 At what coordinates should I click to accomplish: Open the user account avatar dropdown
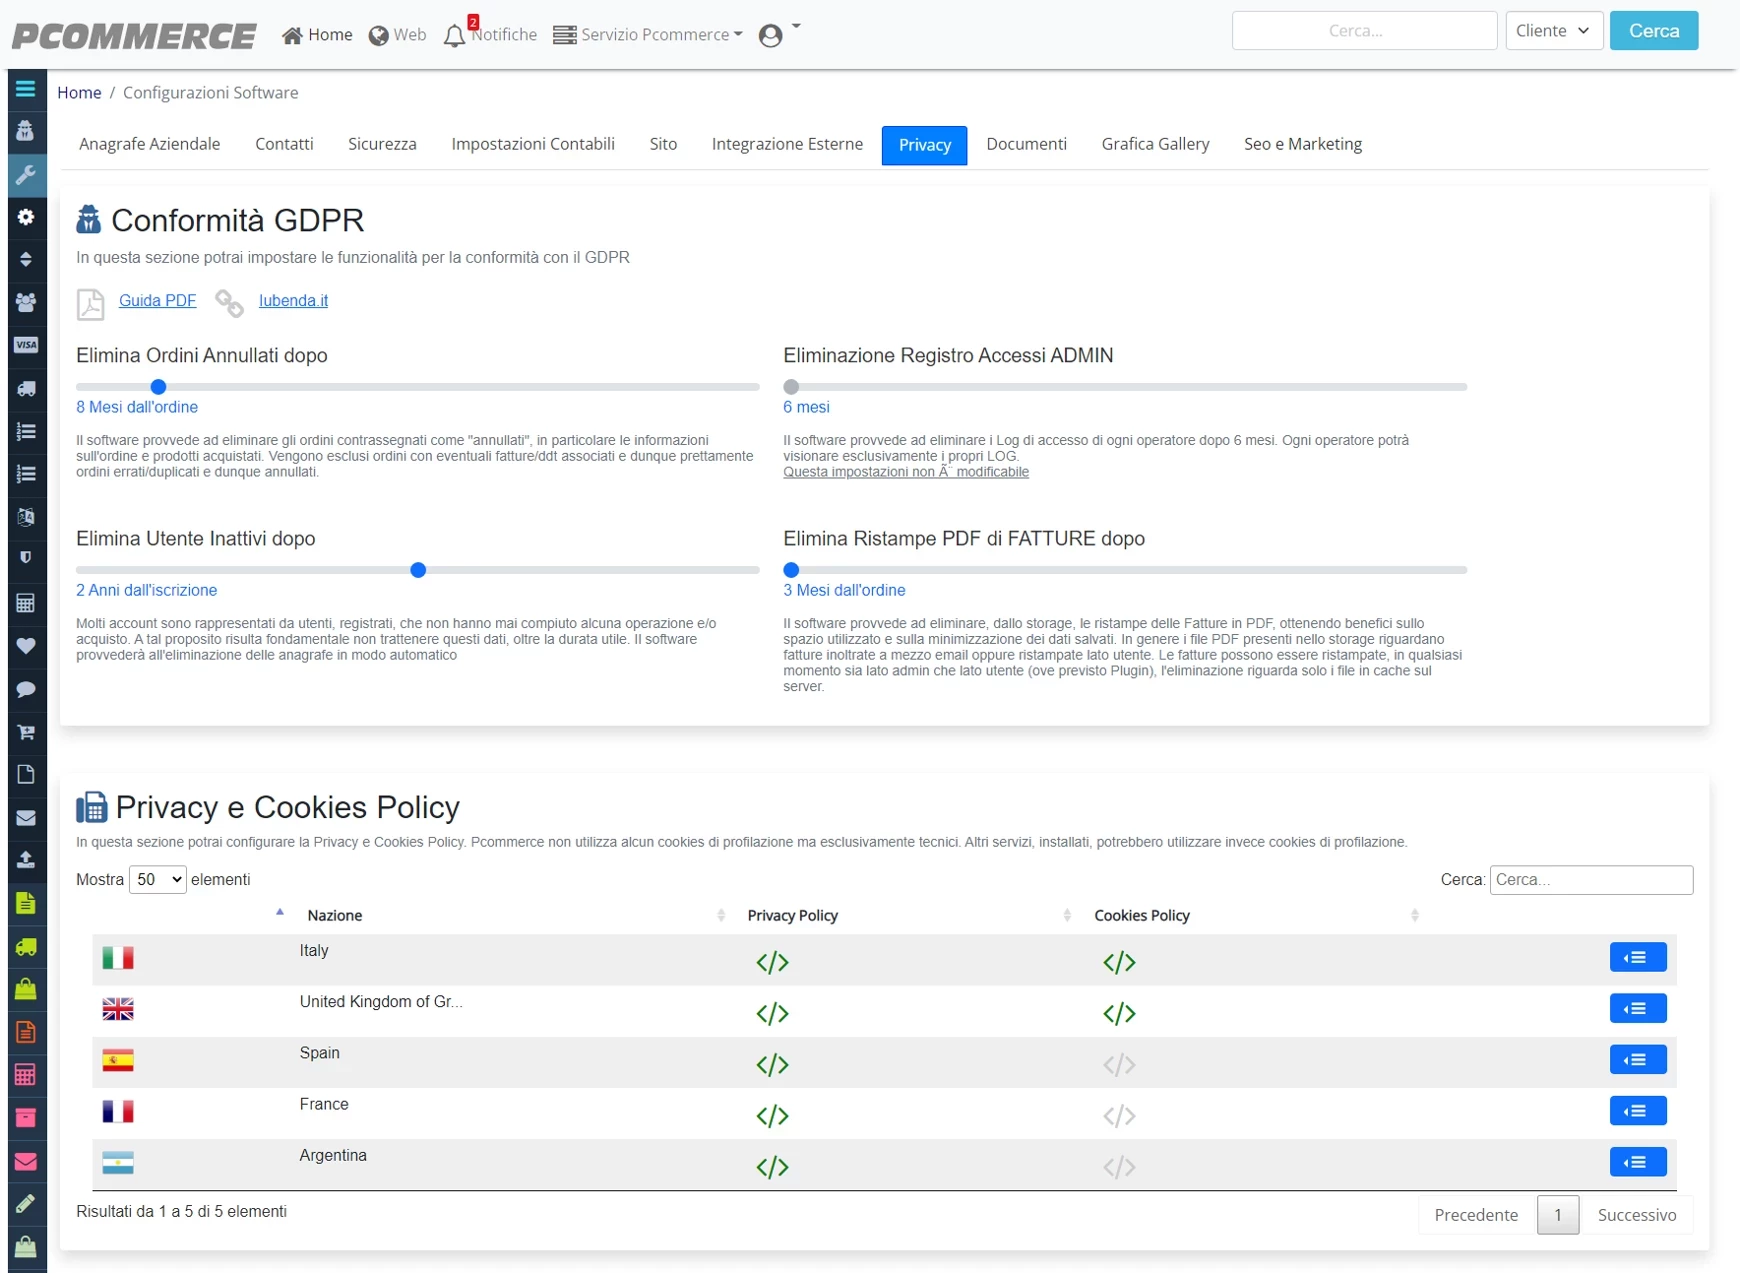pos(779,34)
